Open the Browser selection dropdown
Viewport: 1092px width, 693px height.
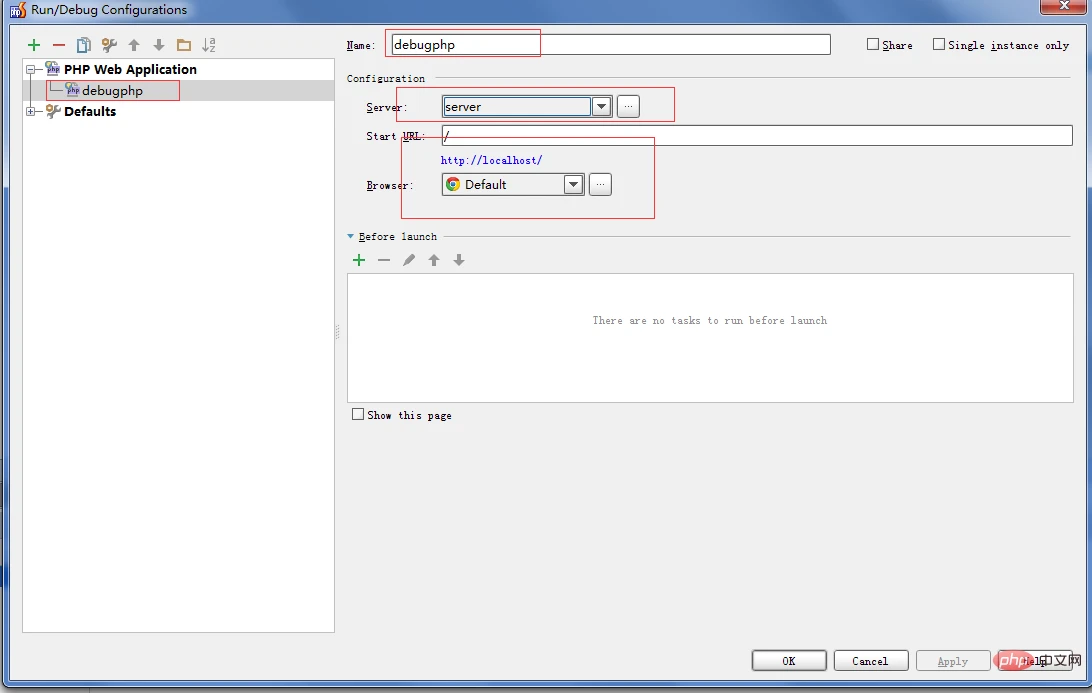(573, 184)
